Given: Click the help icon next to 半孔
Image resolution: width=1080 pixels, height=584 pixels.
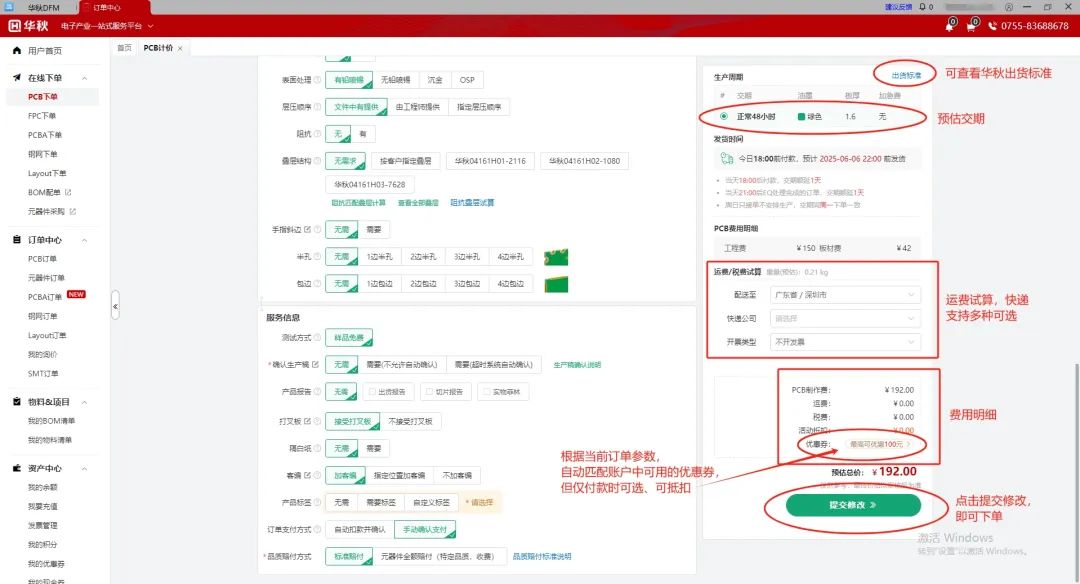Looking at the screenshot, I should [318, 257].
